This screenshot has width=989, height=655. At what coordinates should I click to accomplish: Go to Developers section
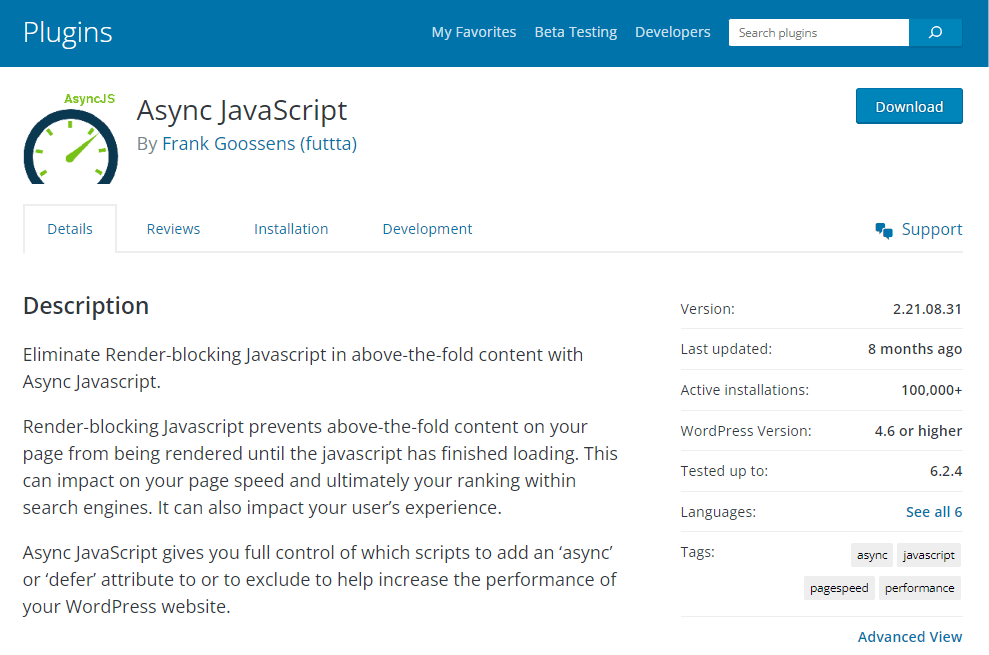click(672, 32)
